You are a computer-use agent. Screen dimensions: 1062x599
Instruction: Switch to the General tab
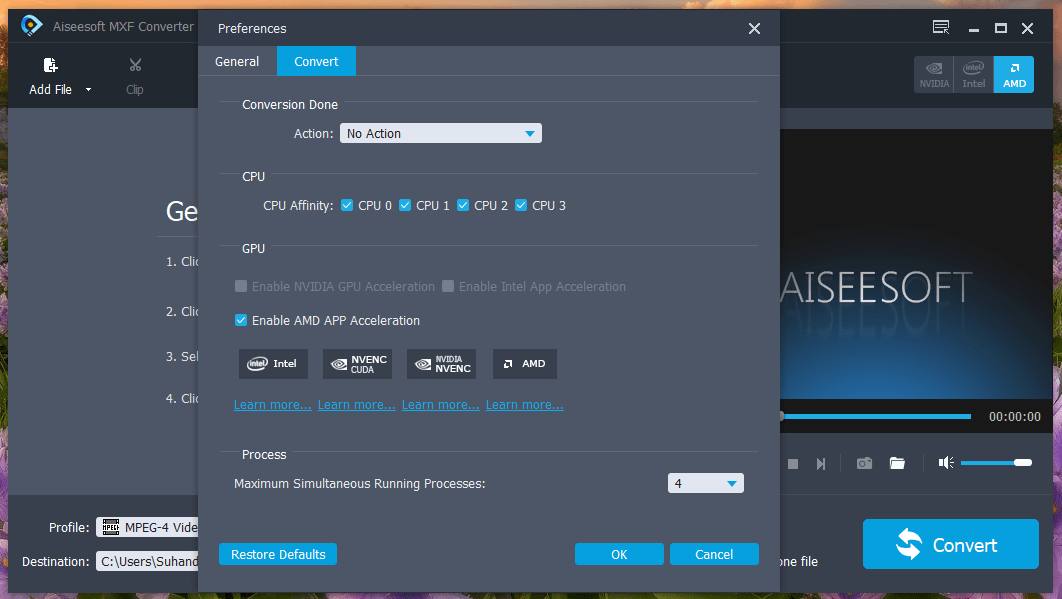point(237,62)
